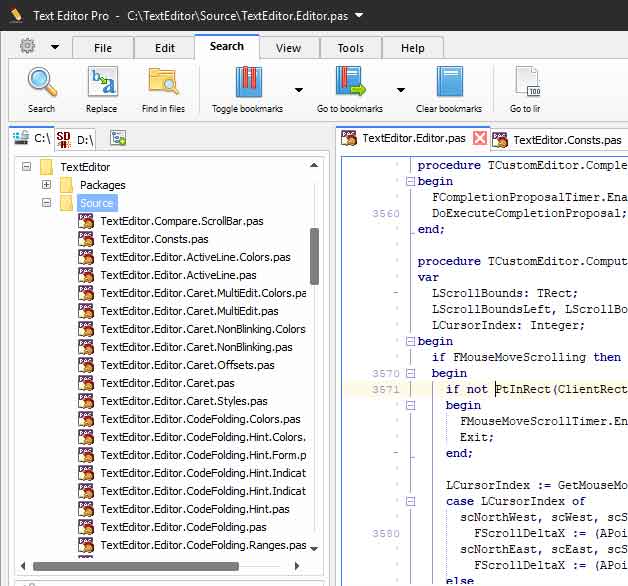Clear bookmarks using the ribbon icon
This screenshot has width=628, height=586.
click(449, 82)
